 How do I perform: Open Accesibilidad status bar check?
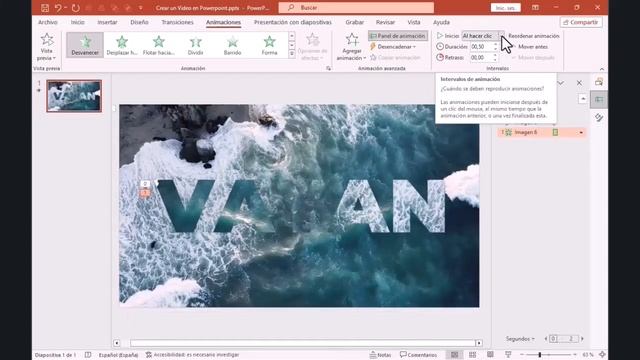[x=192, y=355]
